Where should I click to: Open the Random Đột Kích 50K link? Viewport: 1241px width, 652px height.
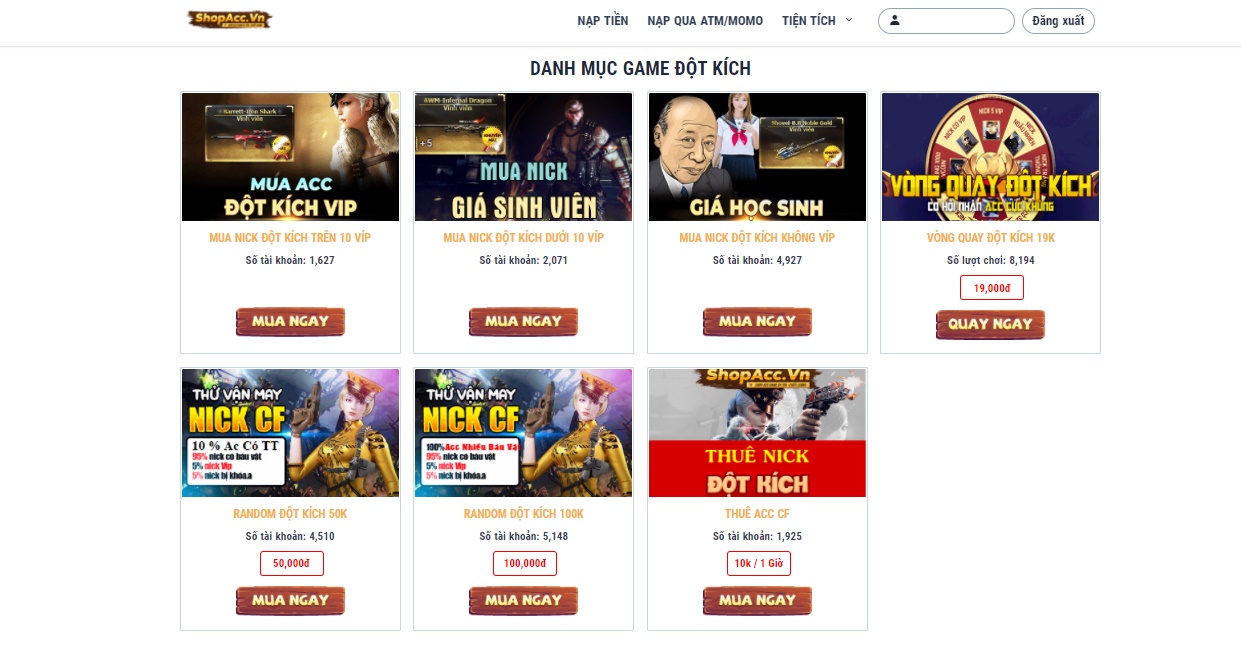click(x=290, y=514)
